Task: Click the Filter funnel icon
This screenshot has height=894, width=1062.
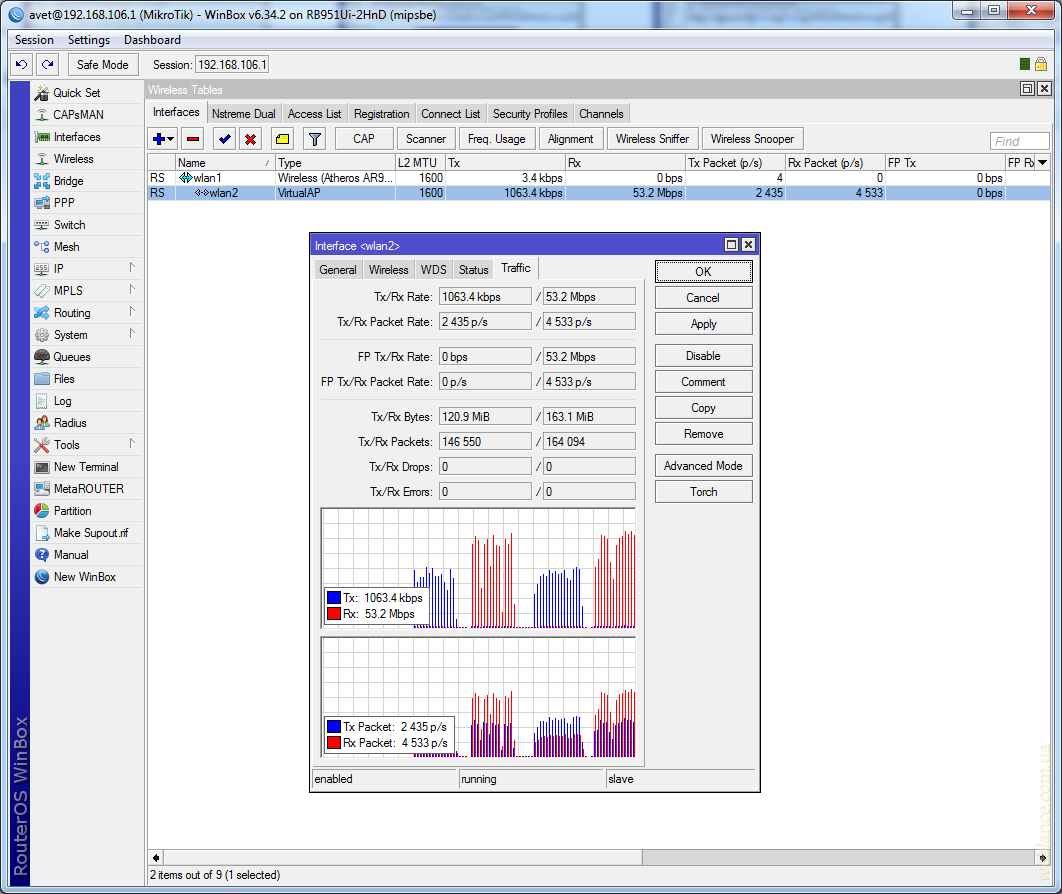Action: 314,139
